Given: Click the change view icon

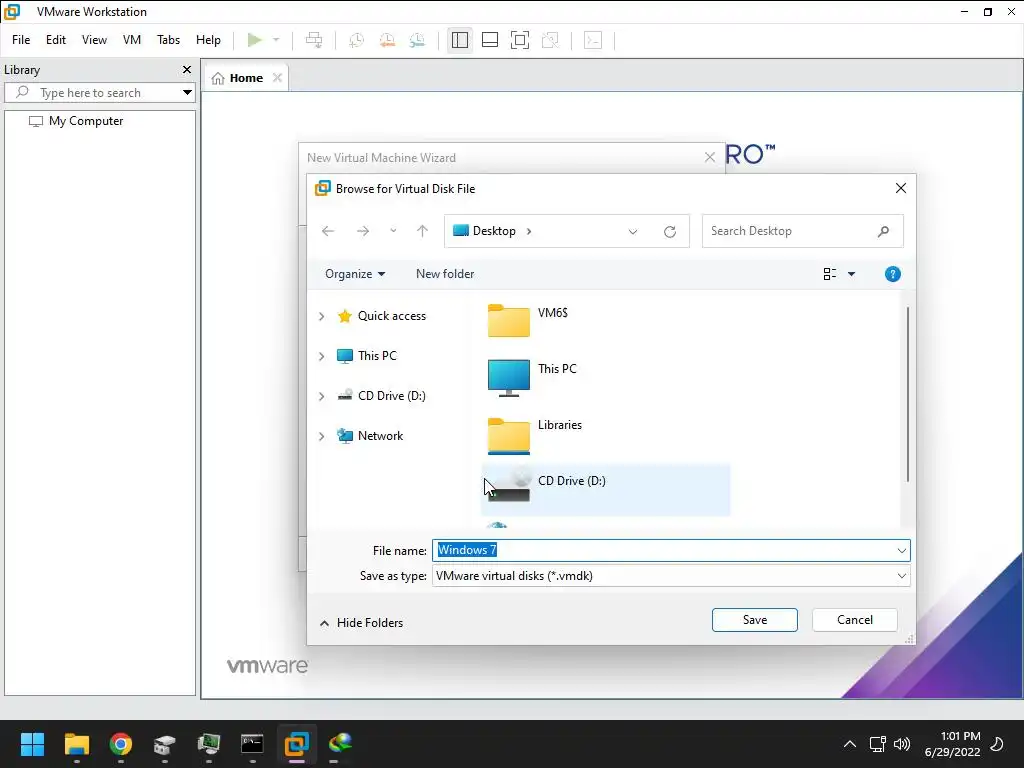Looking at the screenshot, I should pos(829,274).
